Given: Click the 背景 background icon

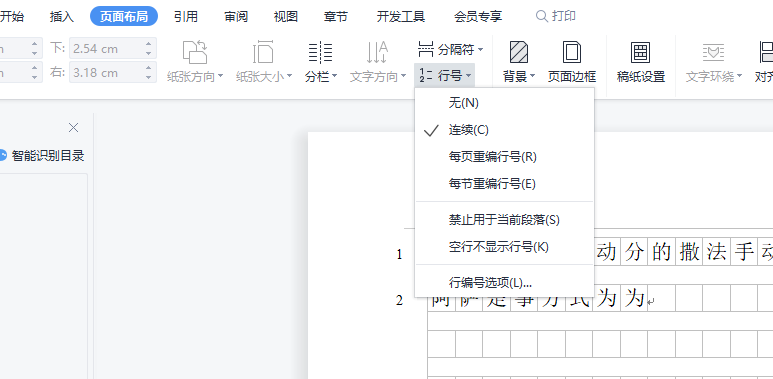Looking at the screenshot, I should (x=519, y=52).
